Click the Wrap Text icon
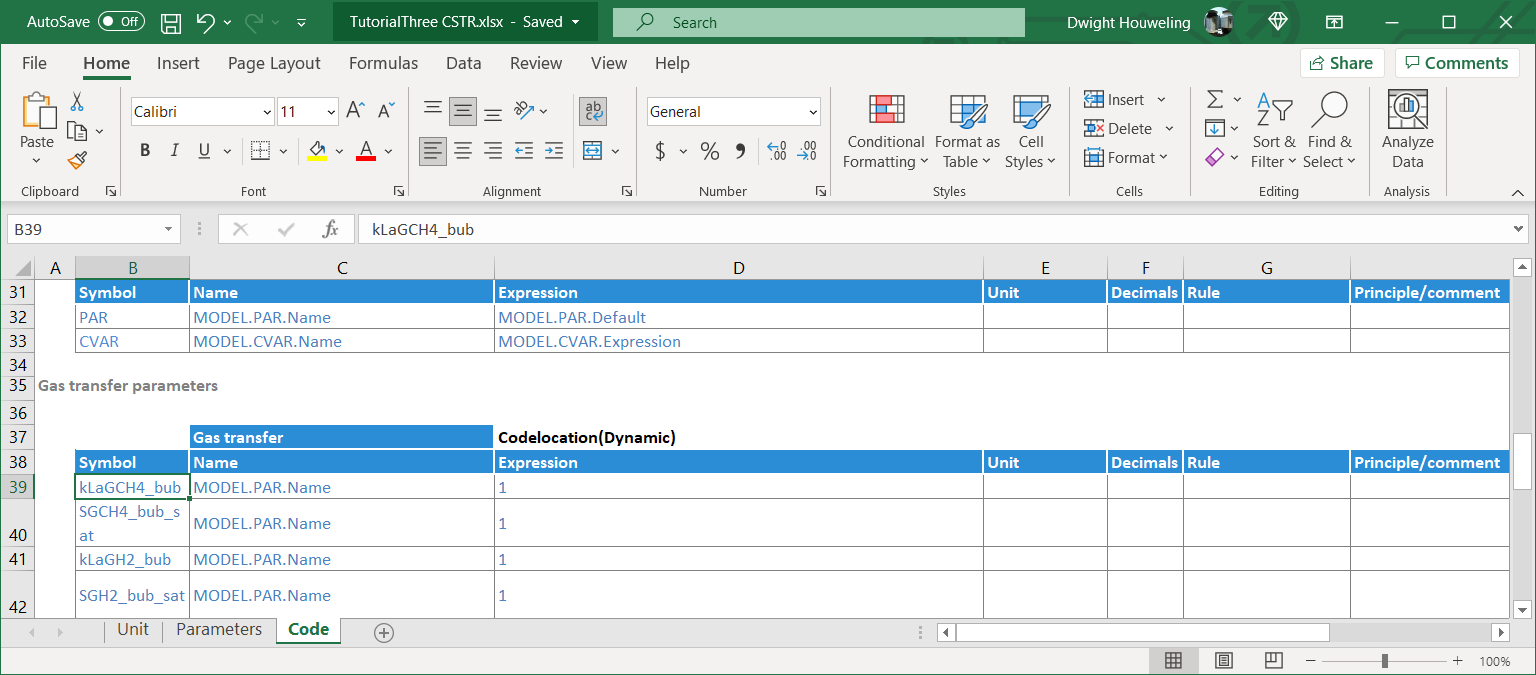1536x675 pixels. (592, 110)
